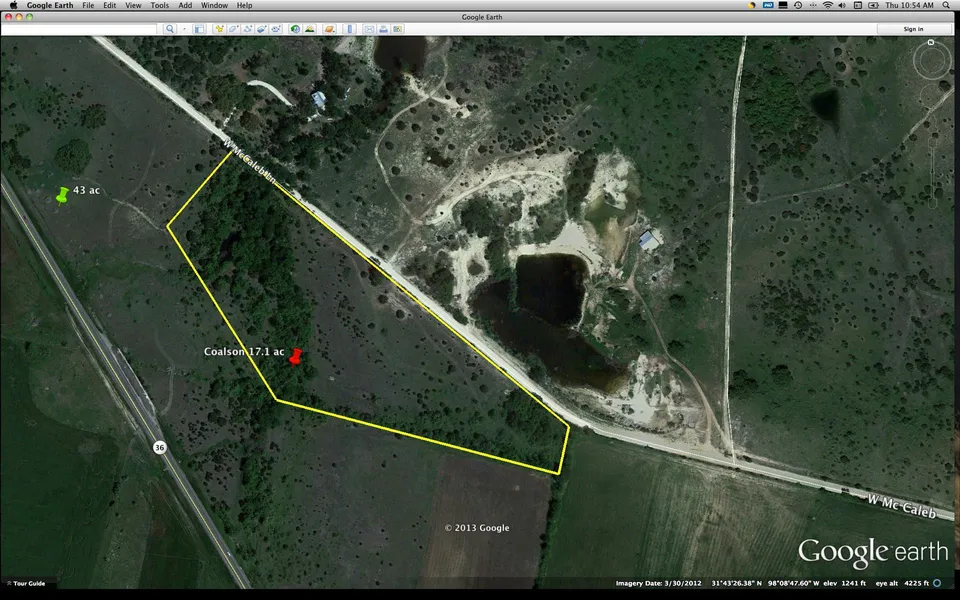Viewport: 960px width, 600px height.
Task: Click the Sign in button
Action: pos(913,29)
